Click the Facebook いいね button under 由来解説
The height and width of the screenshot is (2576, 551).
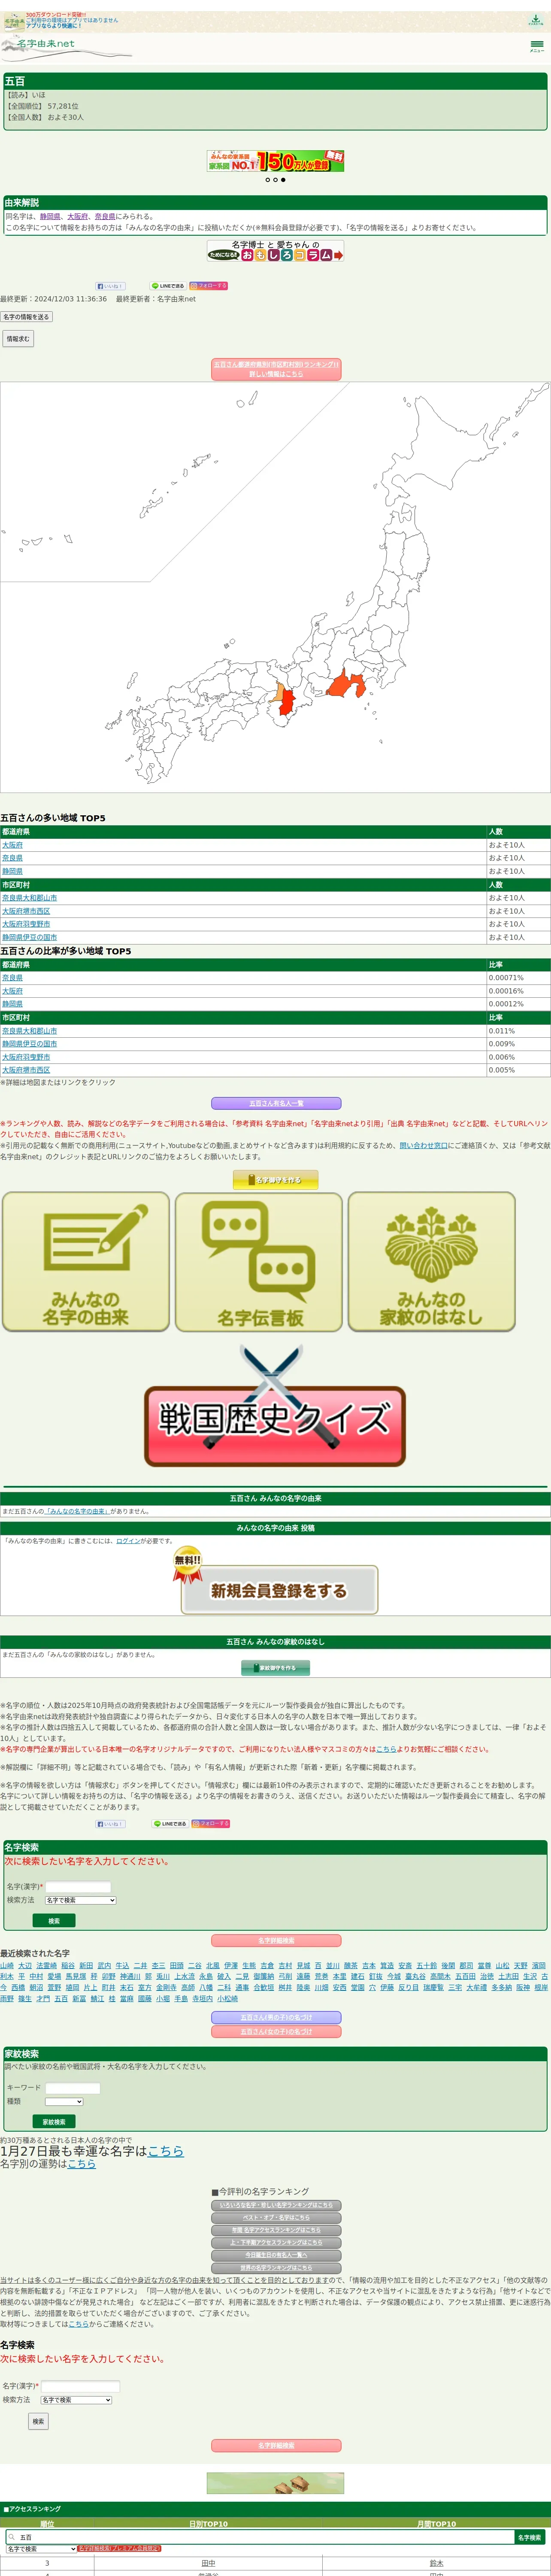click(x=110, y=286)
